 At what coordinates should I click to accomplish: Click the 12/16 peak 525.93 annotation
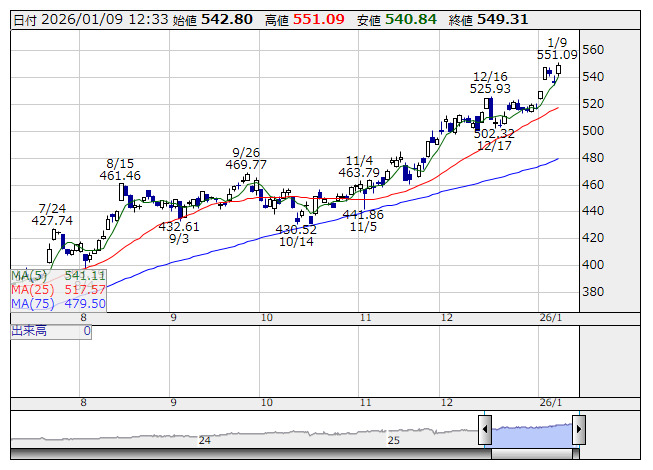pos(490,82)
